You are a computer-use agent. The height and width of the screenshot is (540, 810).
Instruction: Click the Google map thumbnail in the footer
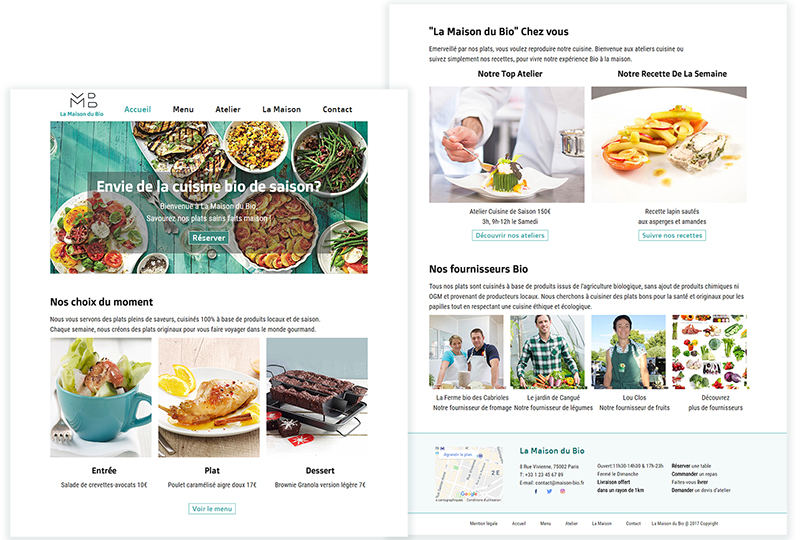click(x=469, y=474)
